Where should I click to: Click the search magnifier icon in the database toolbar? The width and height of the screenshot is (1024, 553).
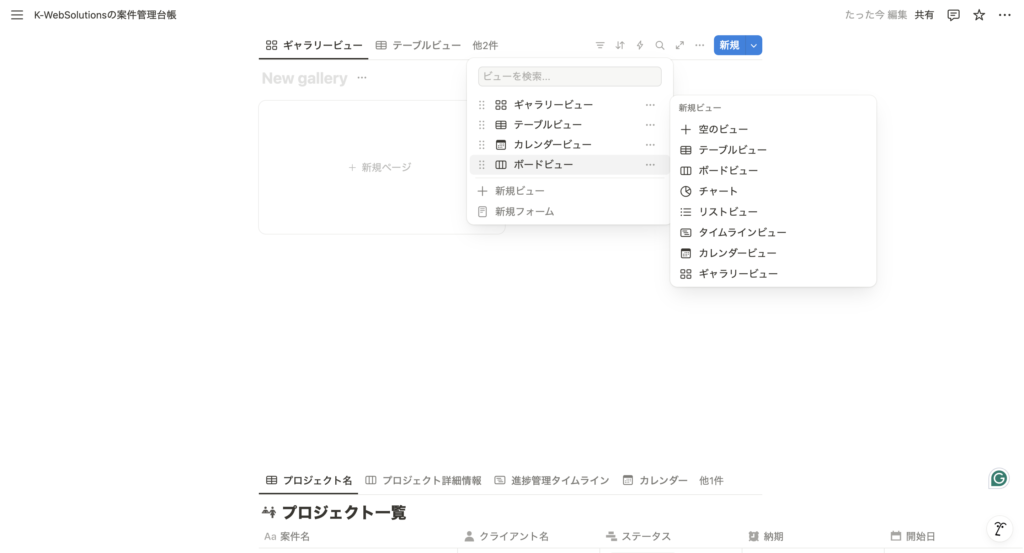click(x=660, y=45)
